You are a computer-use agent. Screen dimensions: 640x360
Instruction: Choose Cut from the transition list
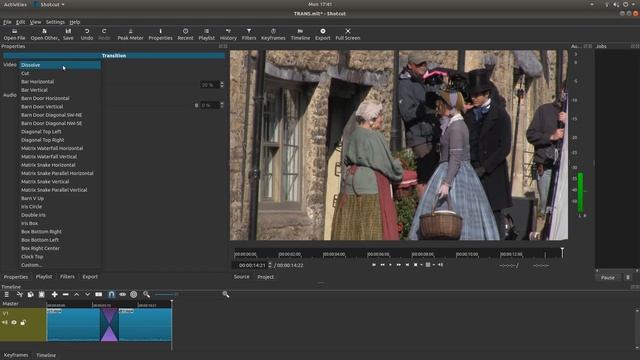coord(60,73)
